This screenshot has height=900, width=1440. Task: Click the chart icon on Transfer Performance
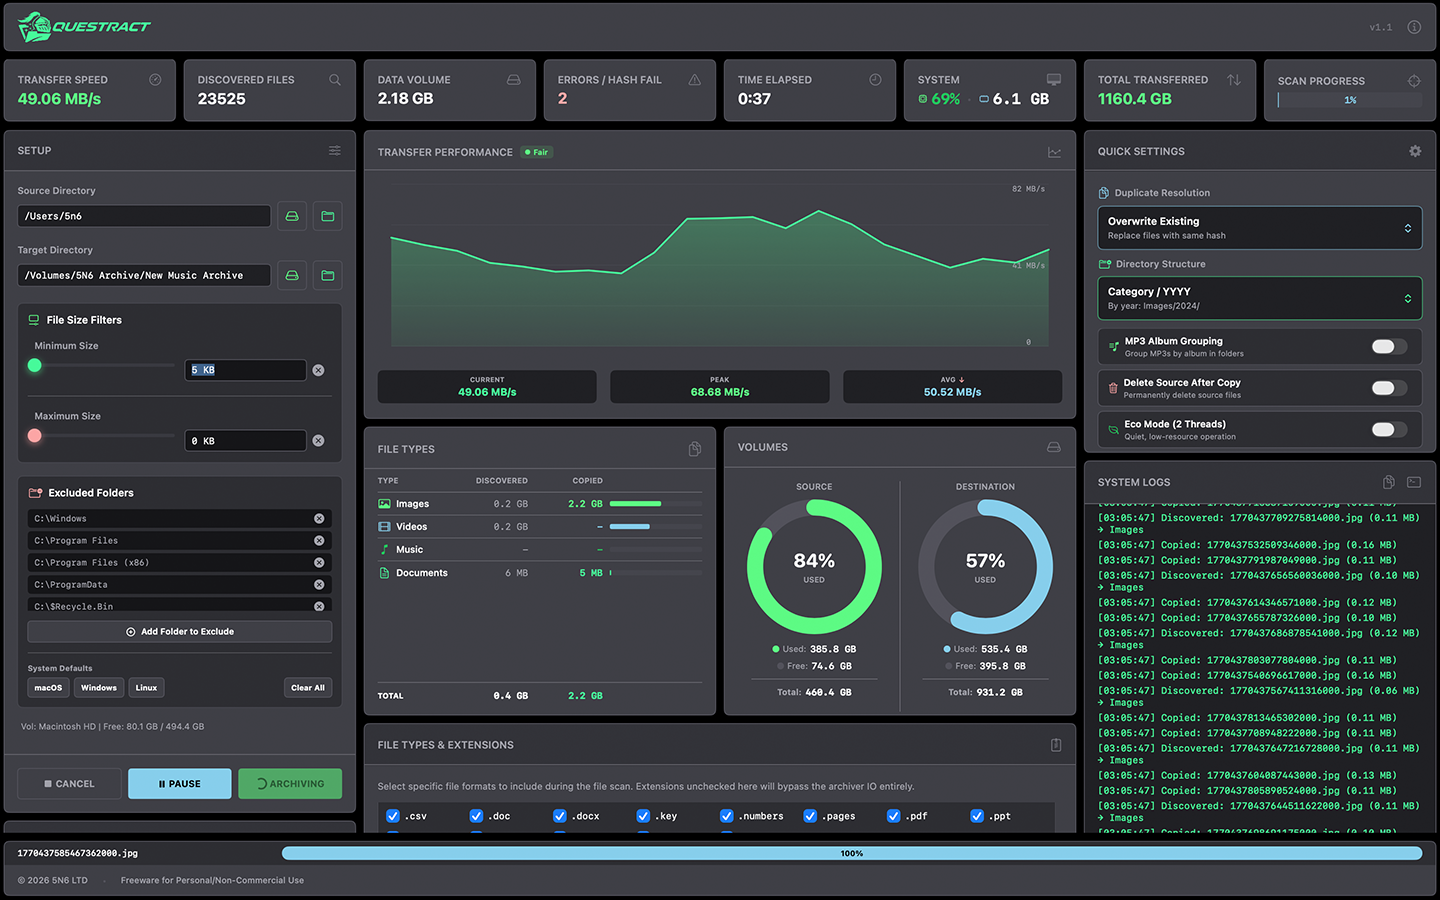tap(1054, 152)
